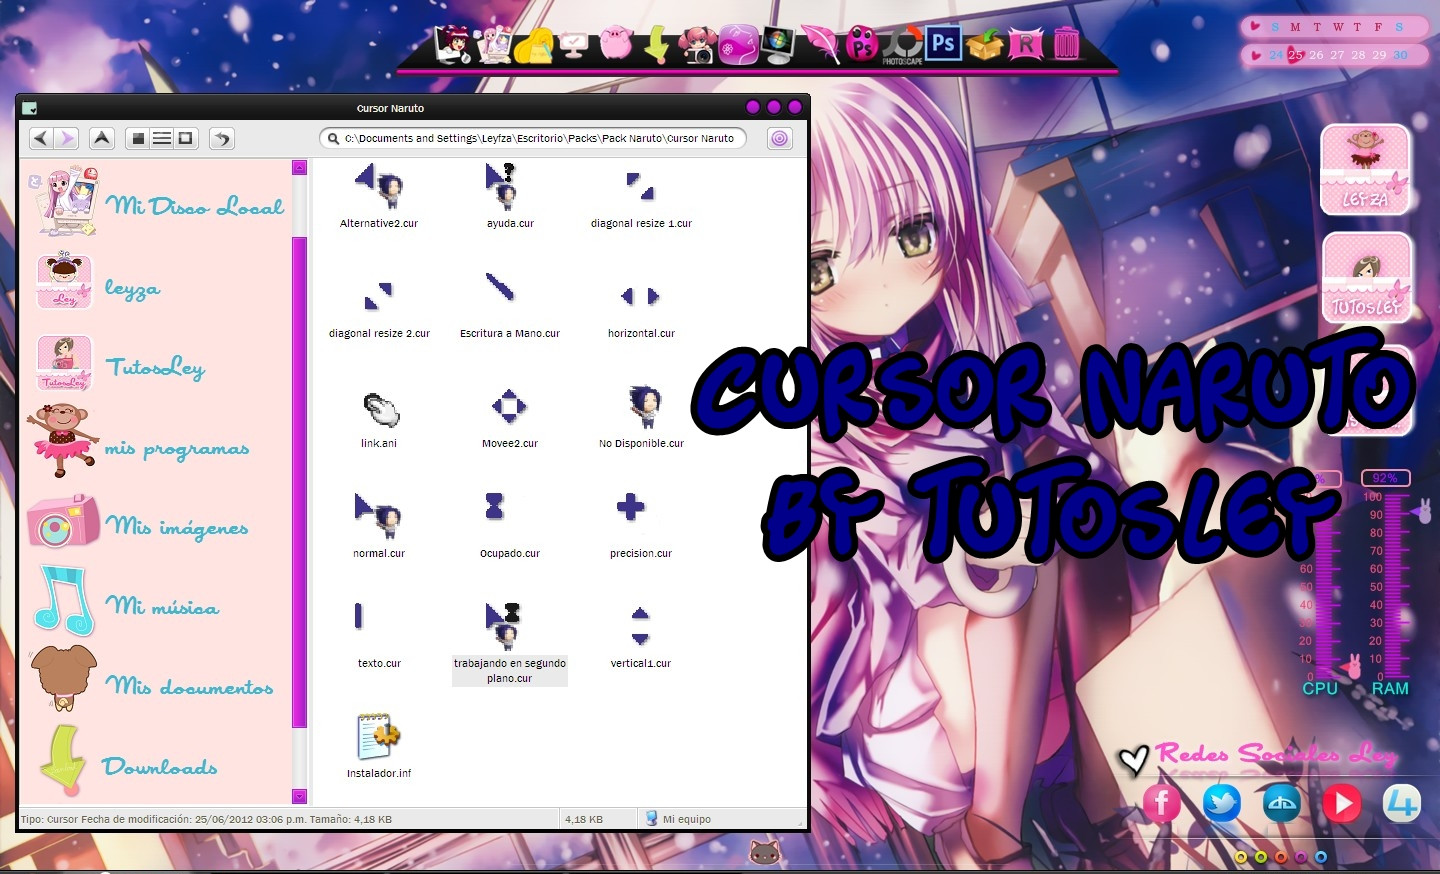This screenshot has height=874, width=1440.
Task: Open pink feather dock icon
Action: coord(820,43)
